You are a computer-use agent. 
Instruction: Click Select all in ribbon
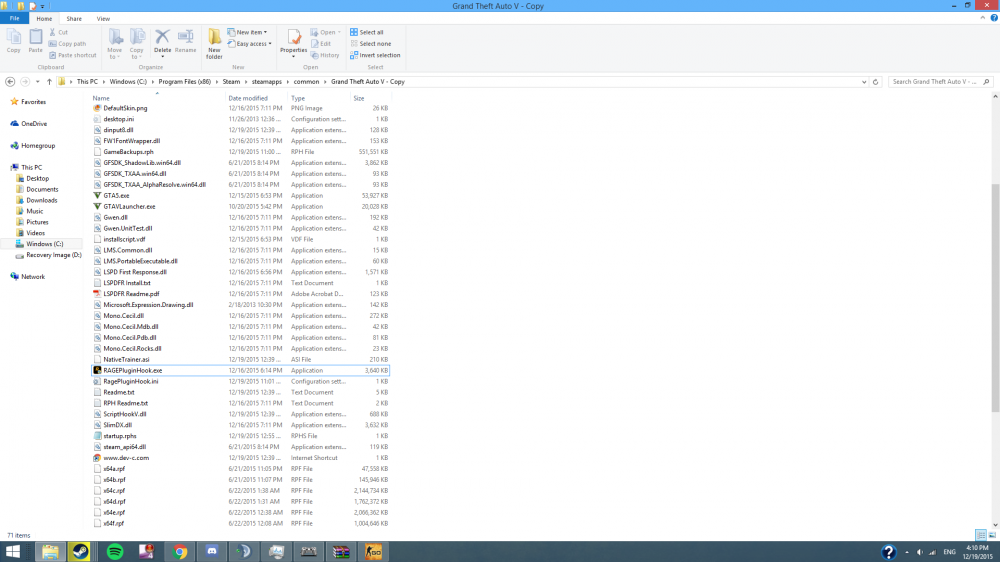point(367,32)
